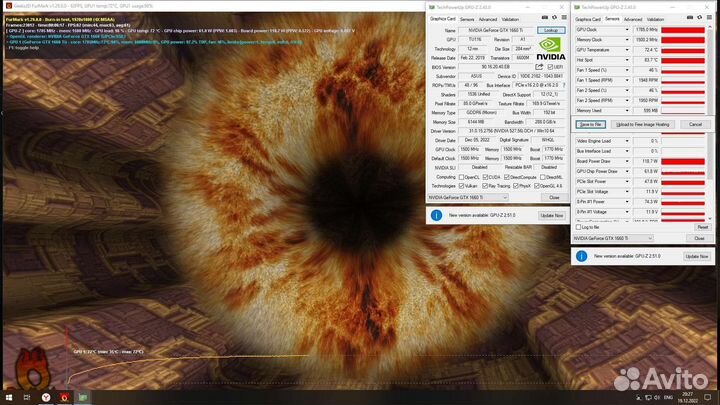Click the NVIDIA logo in GPU-Z
This screenshot has width=720, height=405.
click(551, 49)
